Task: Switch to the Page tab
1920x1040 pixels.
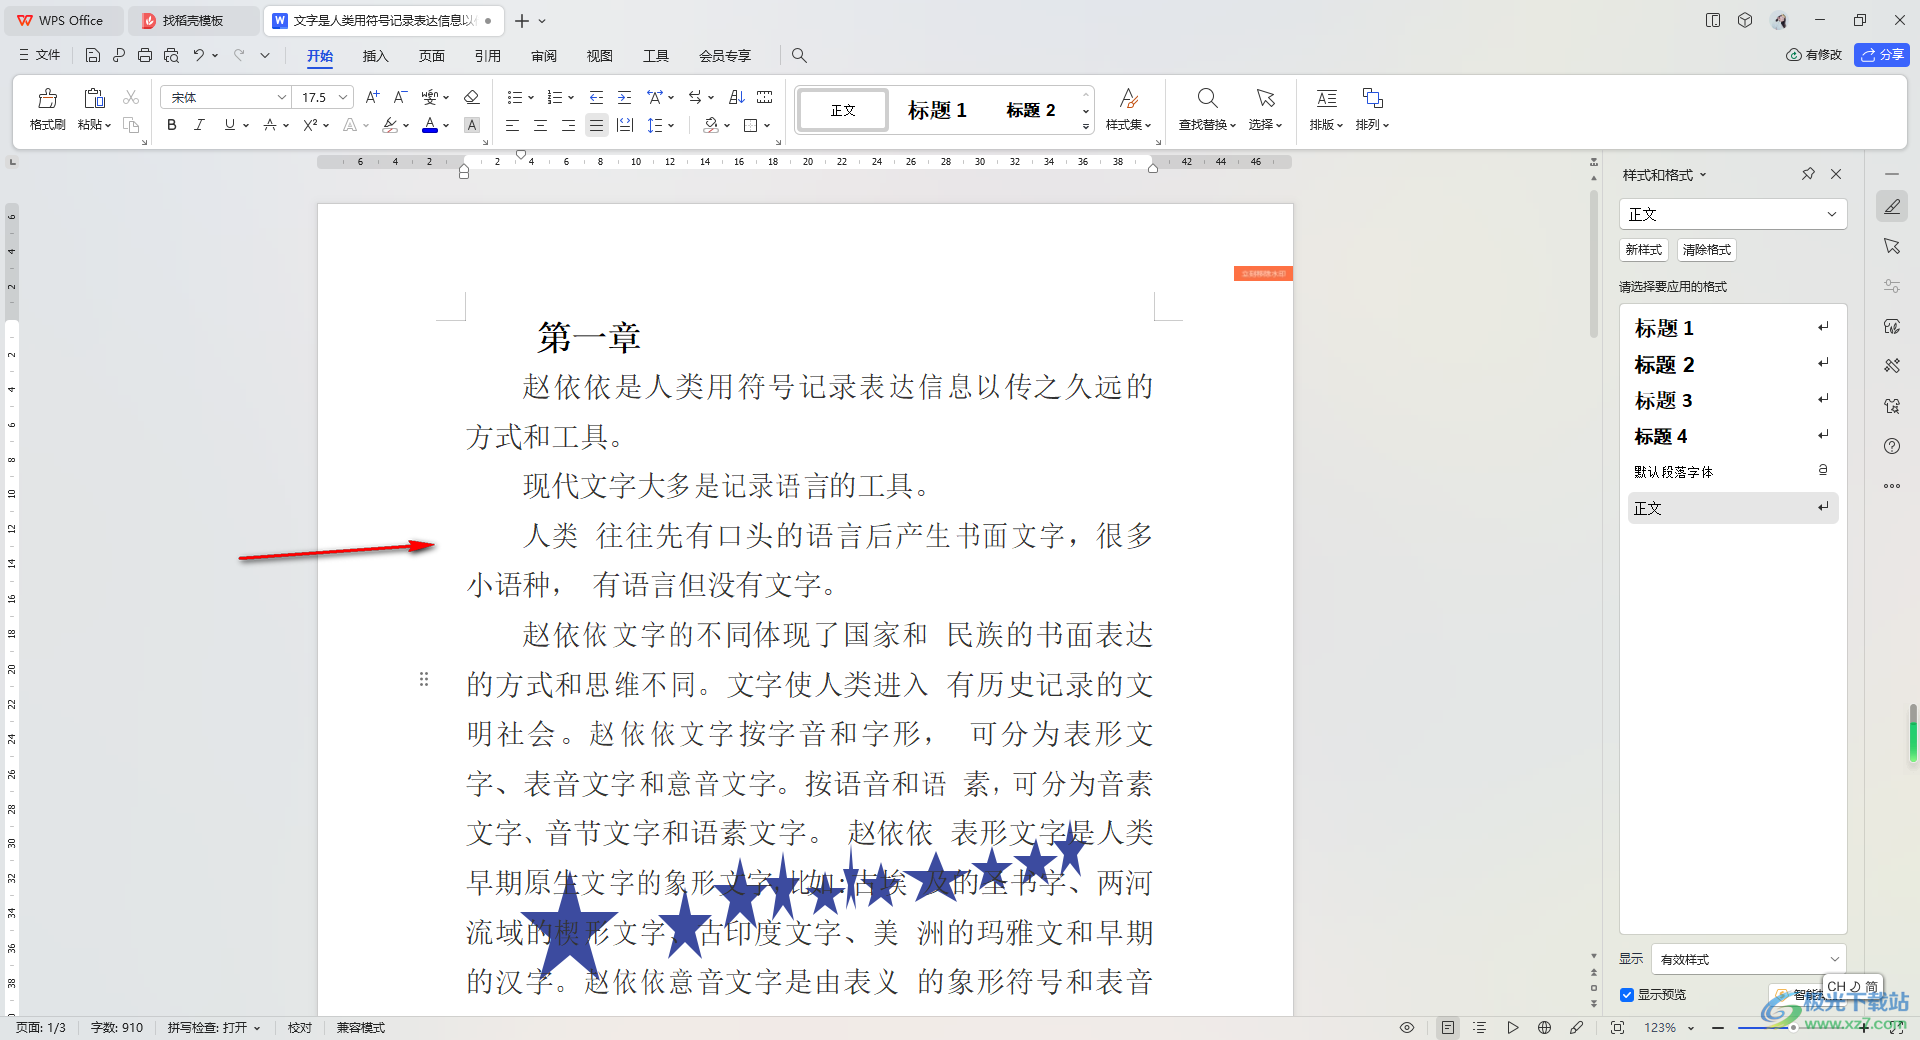Action: (x=431, y=56)
